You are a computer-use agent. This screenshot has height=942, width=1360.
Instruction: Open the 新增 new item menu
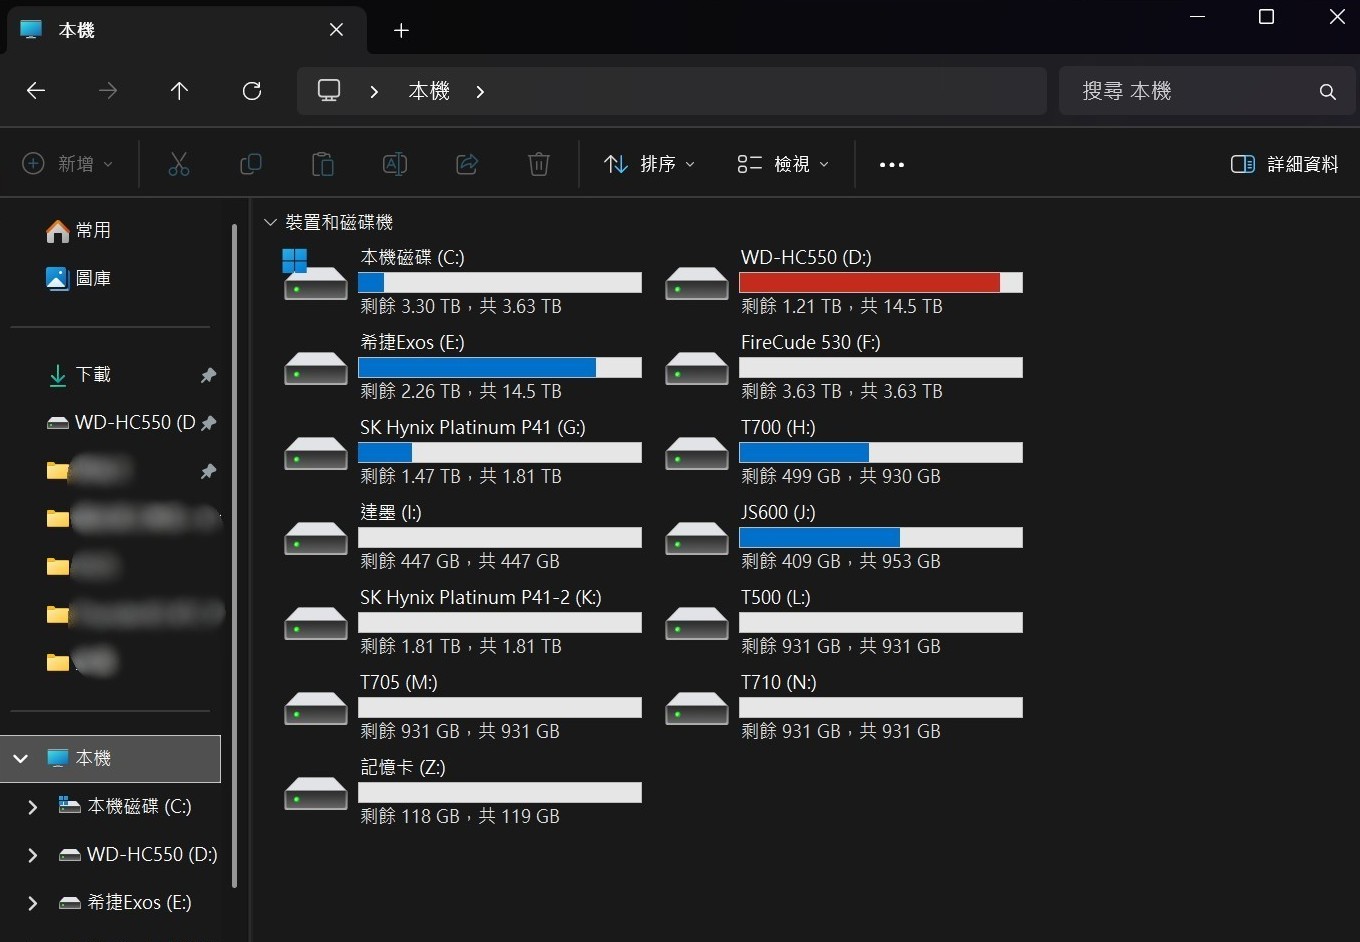click(x=68, y=164)
